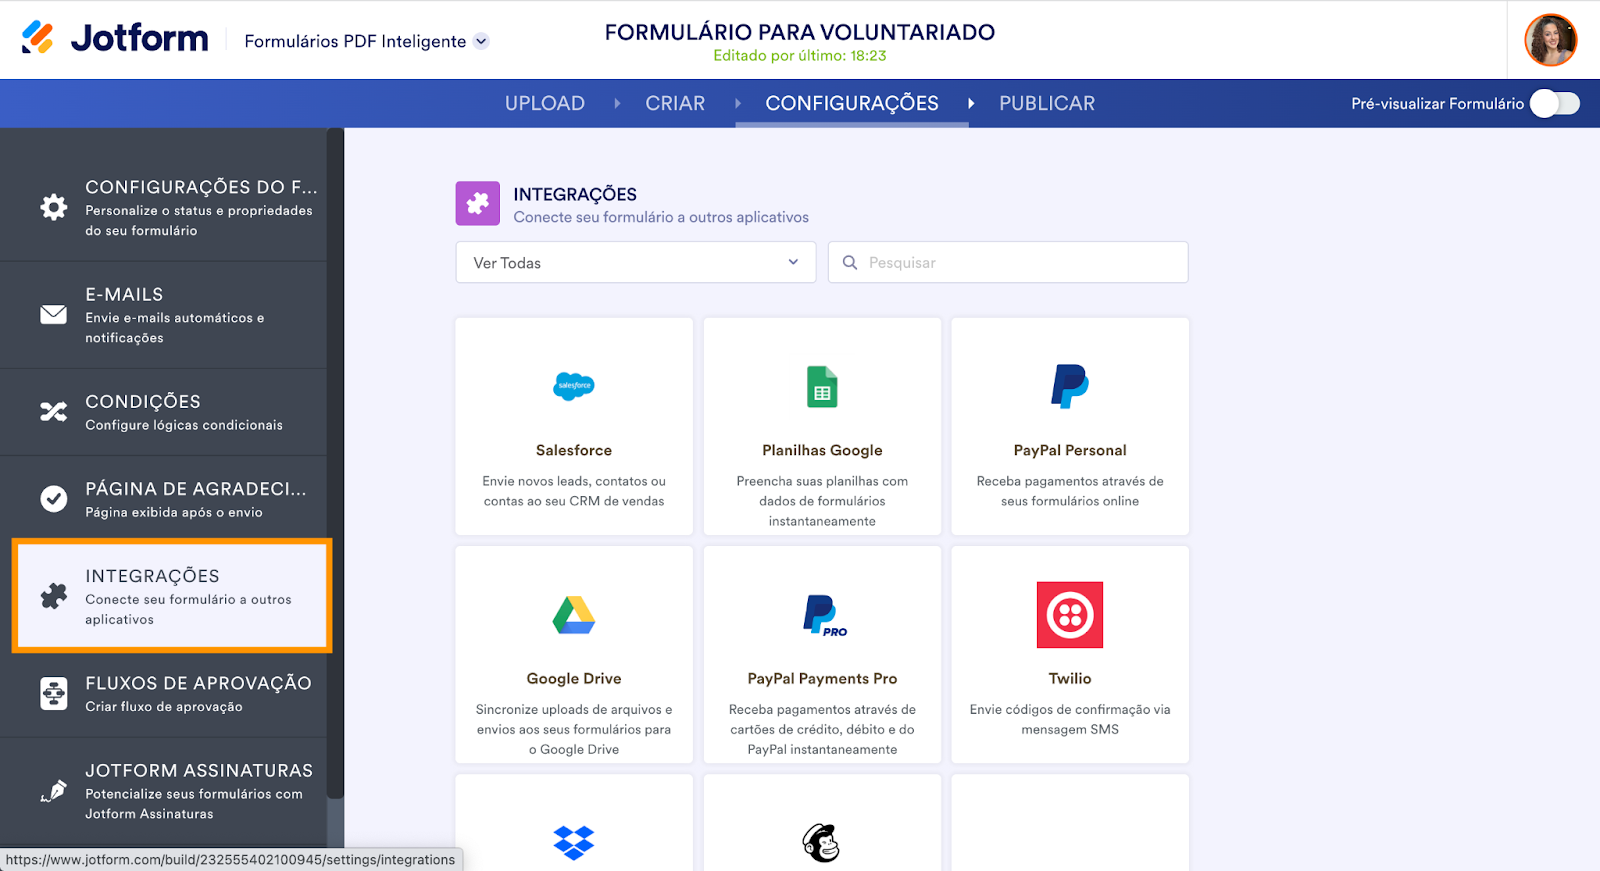Click the PayPal Personal logo icon
The height and width of the screenshot is (871, 1600).
click(1070, 386)
